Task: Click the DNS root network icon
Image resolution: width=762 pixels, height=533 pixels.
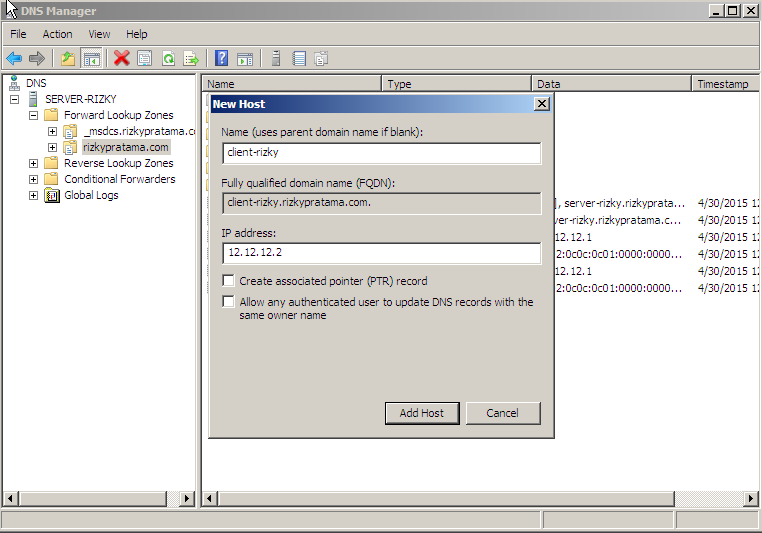Action: click(15, 83)
